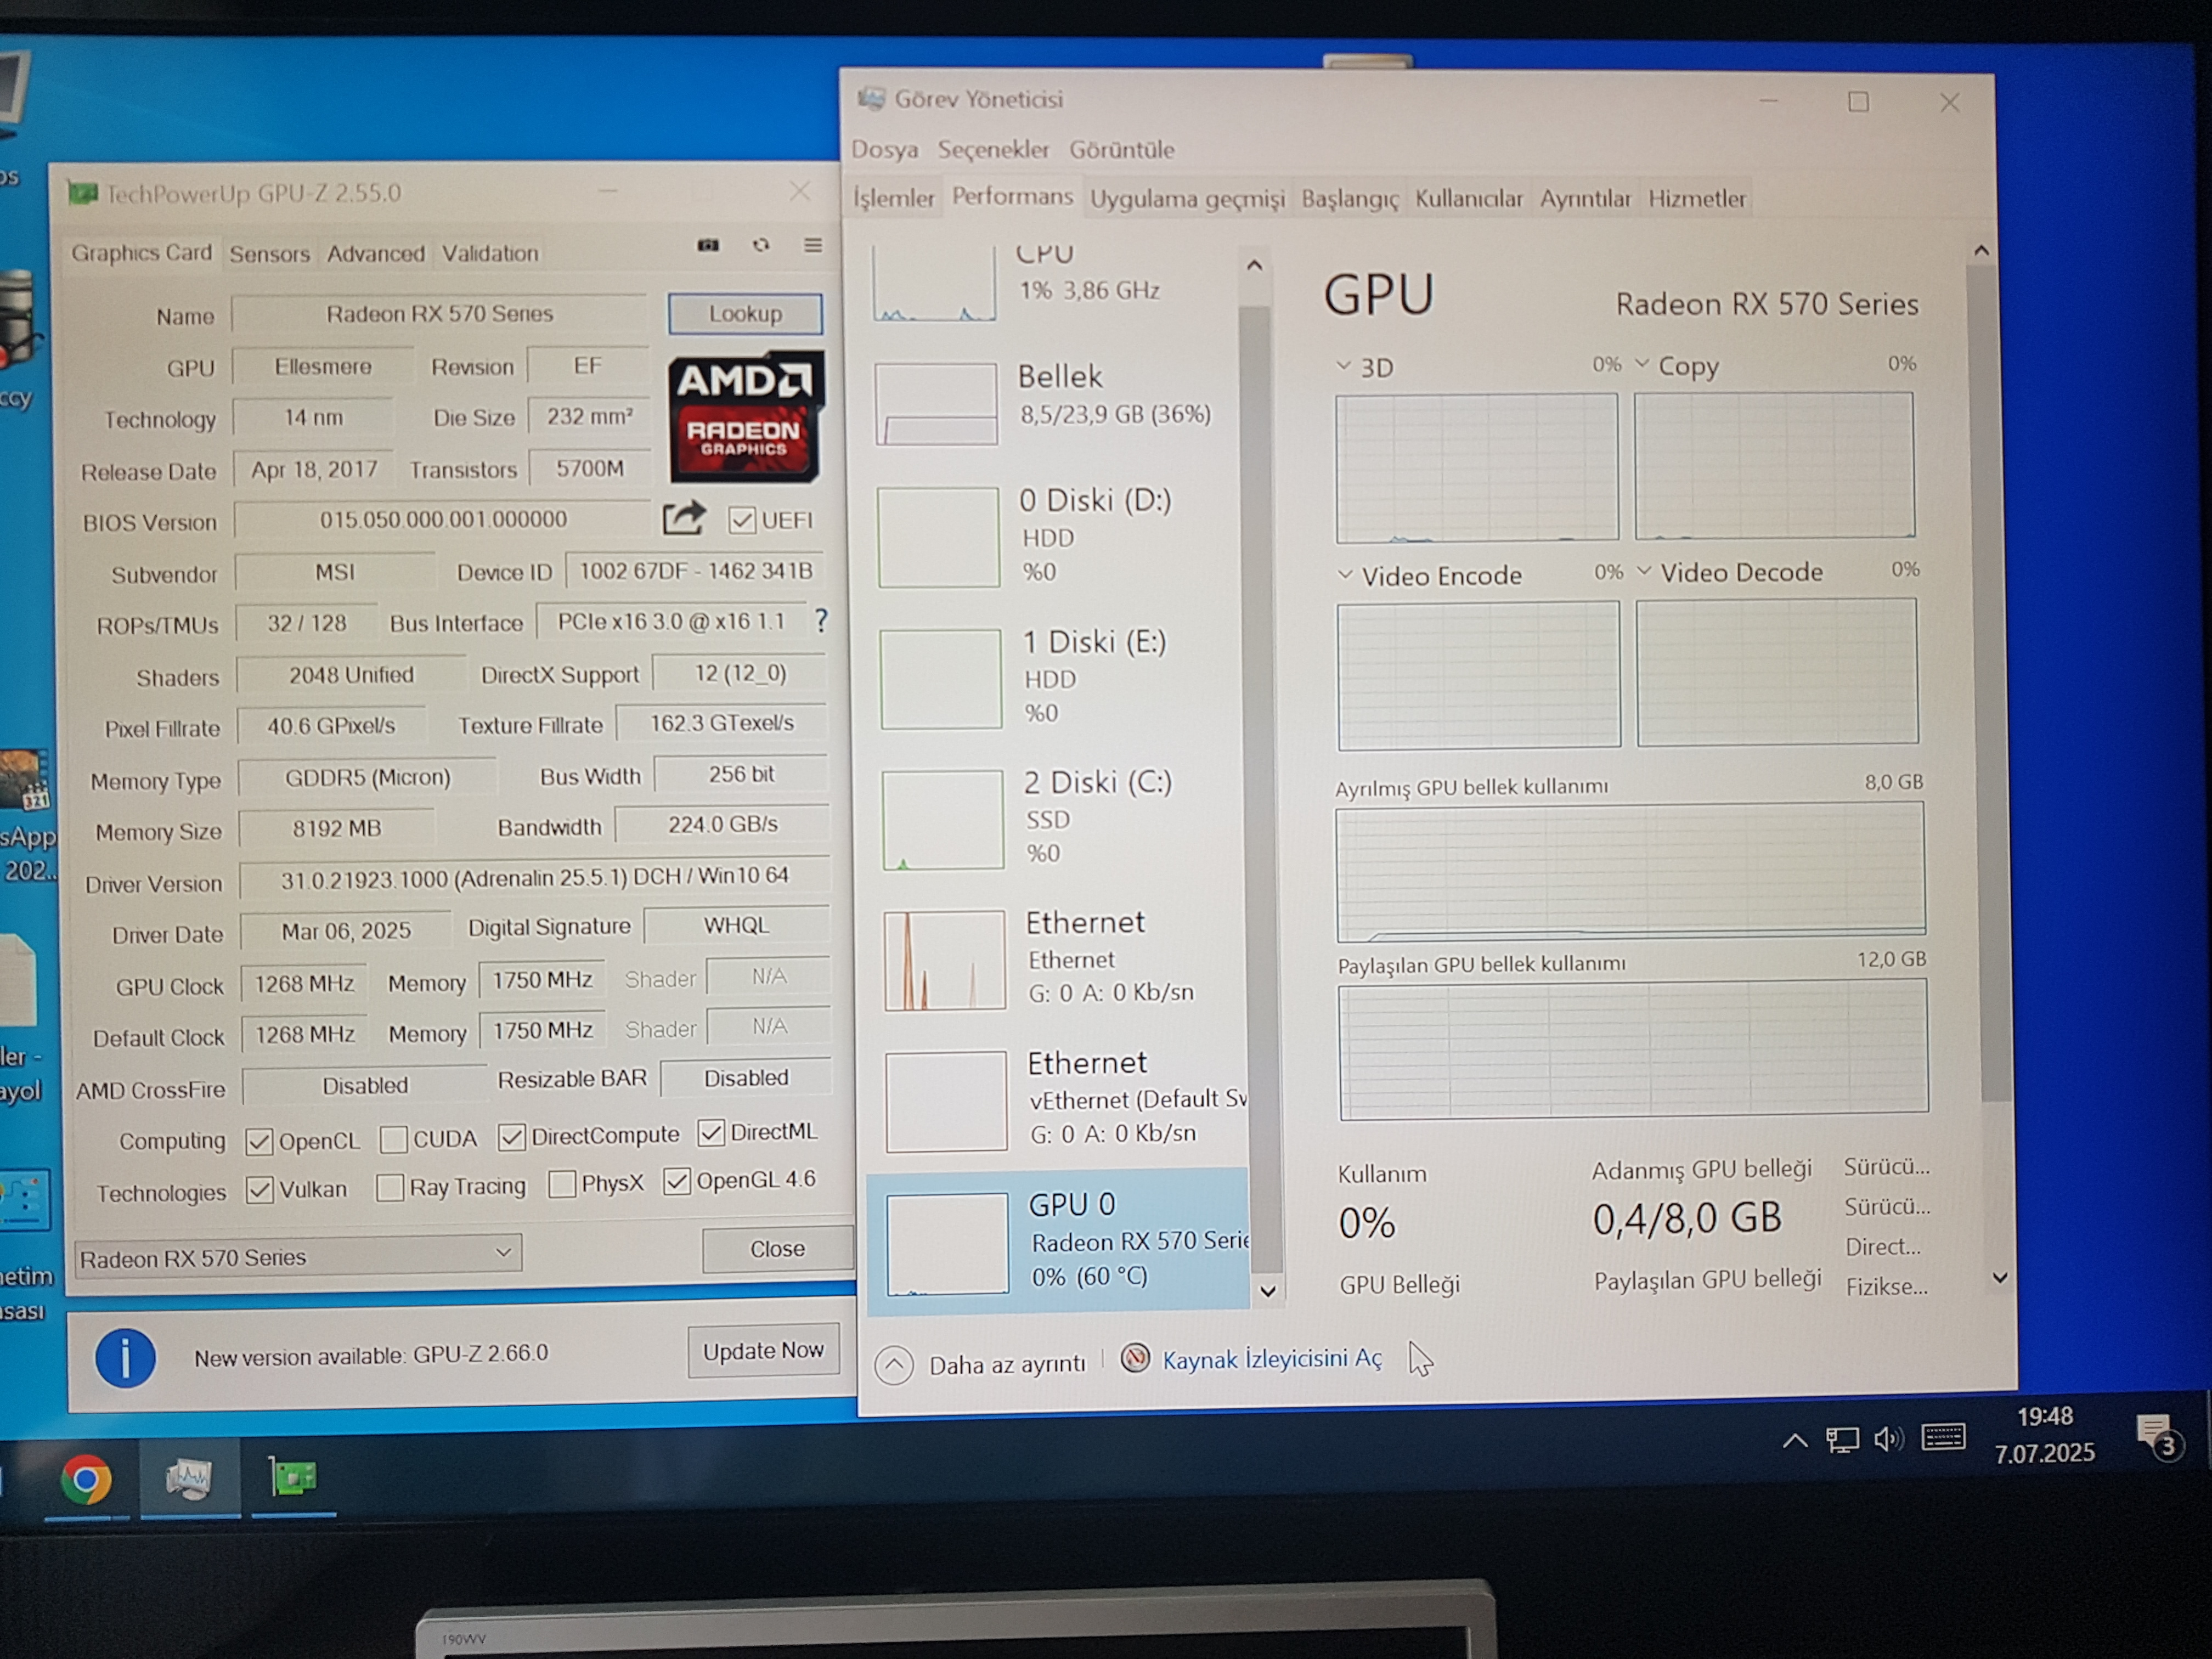The image size is (2212, 1659).
Task: Click fewer details circle arrow icon
Action: tap(894, 1364)
